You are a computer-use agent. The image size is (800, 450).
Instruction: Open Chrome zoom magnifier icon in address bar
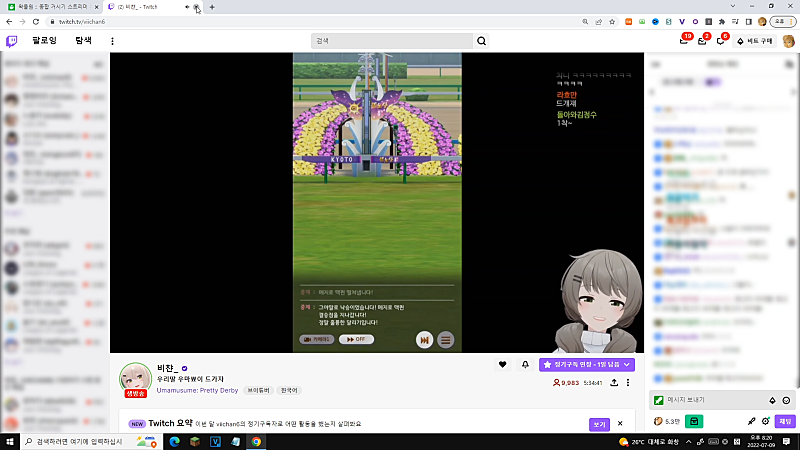585,22
